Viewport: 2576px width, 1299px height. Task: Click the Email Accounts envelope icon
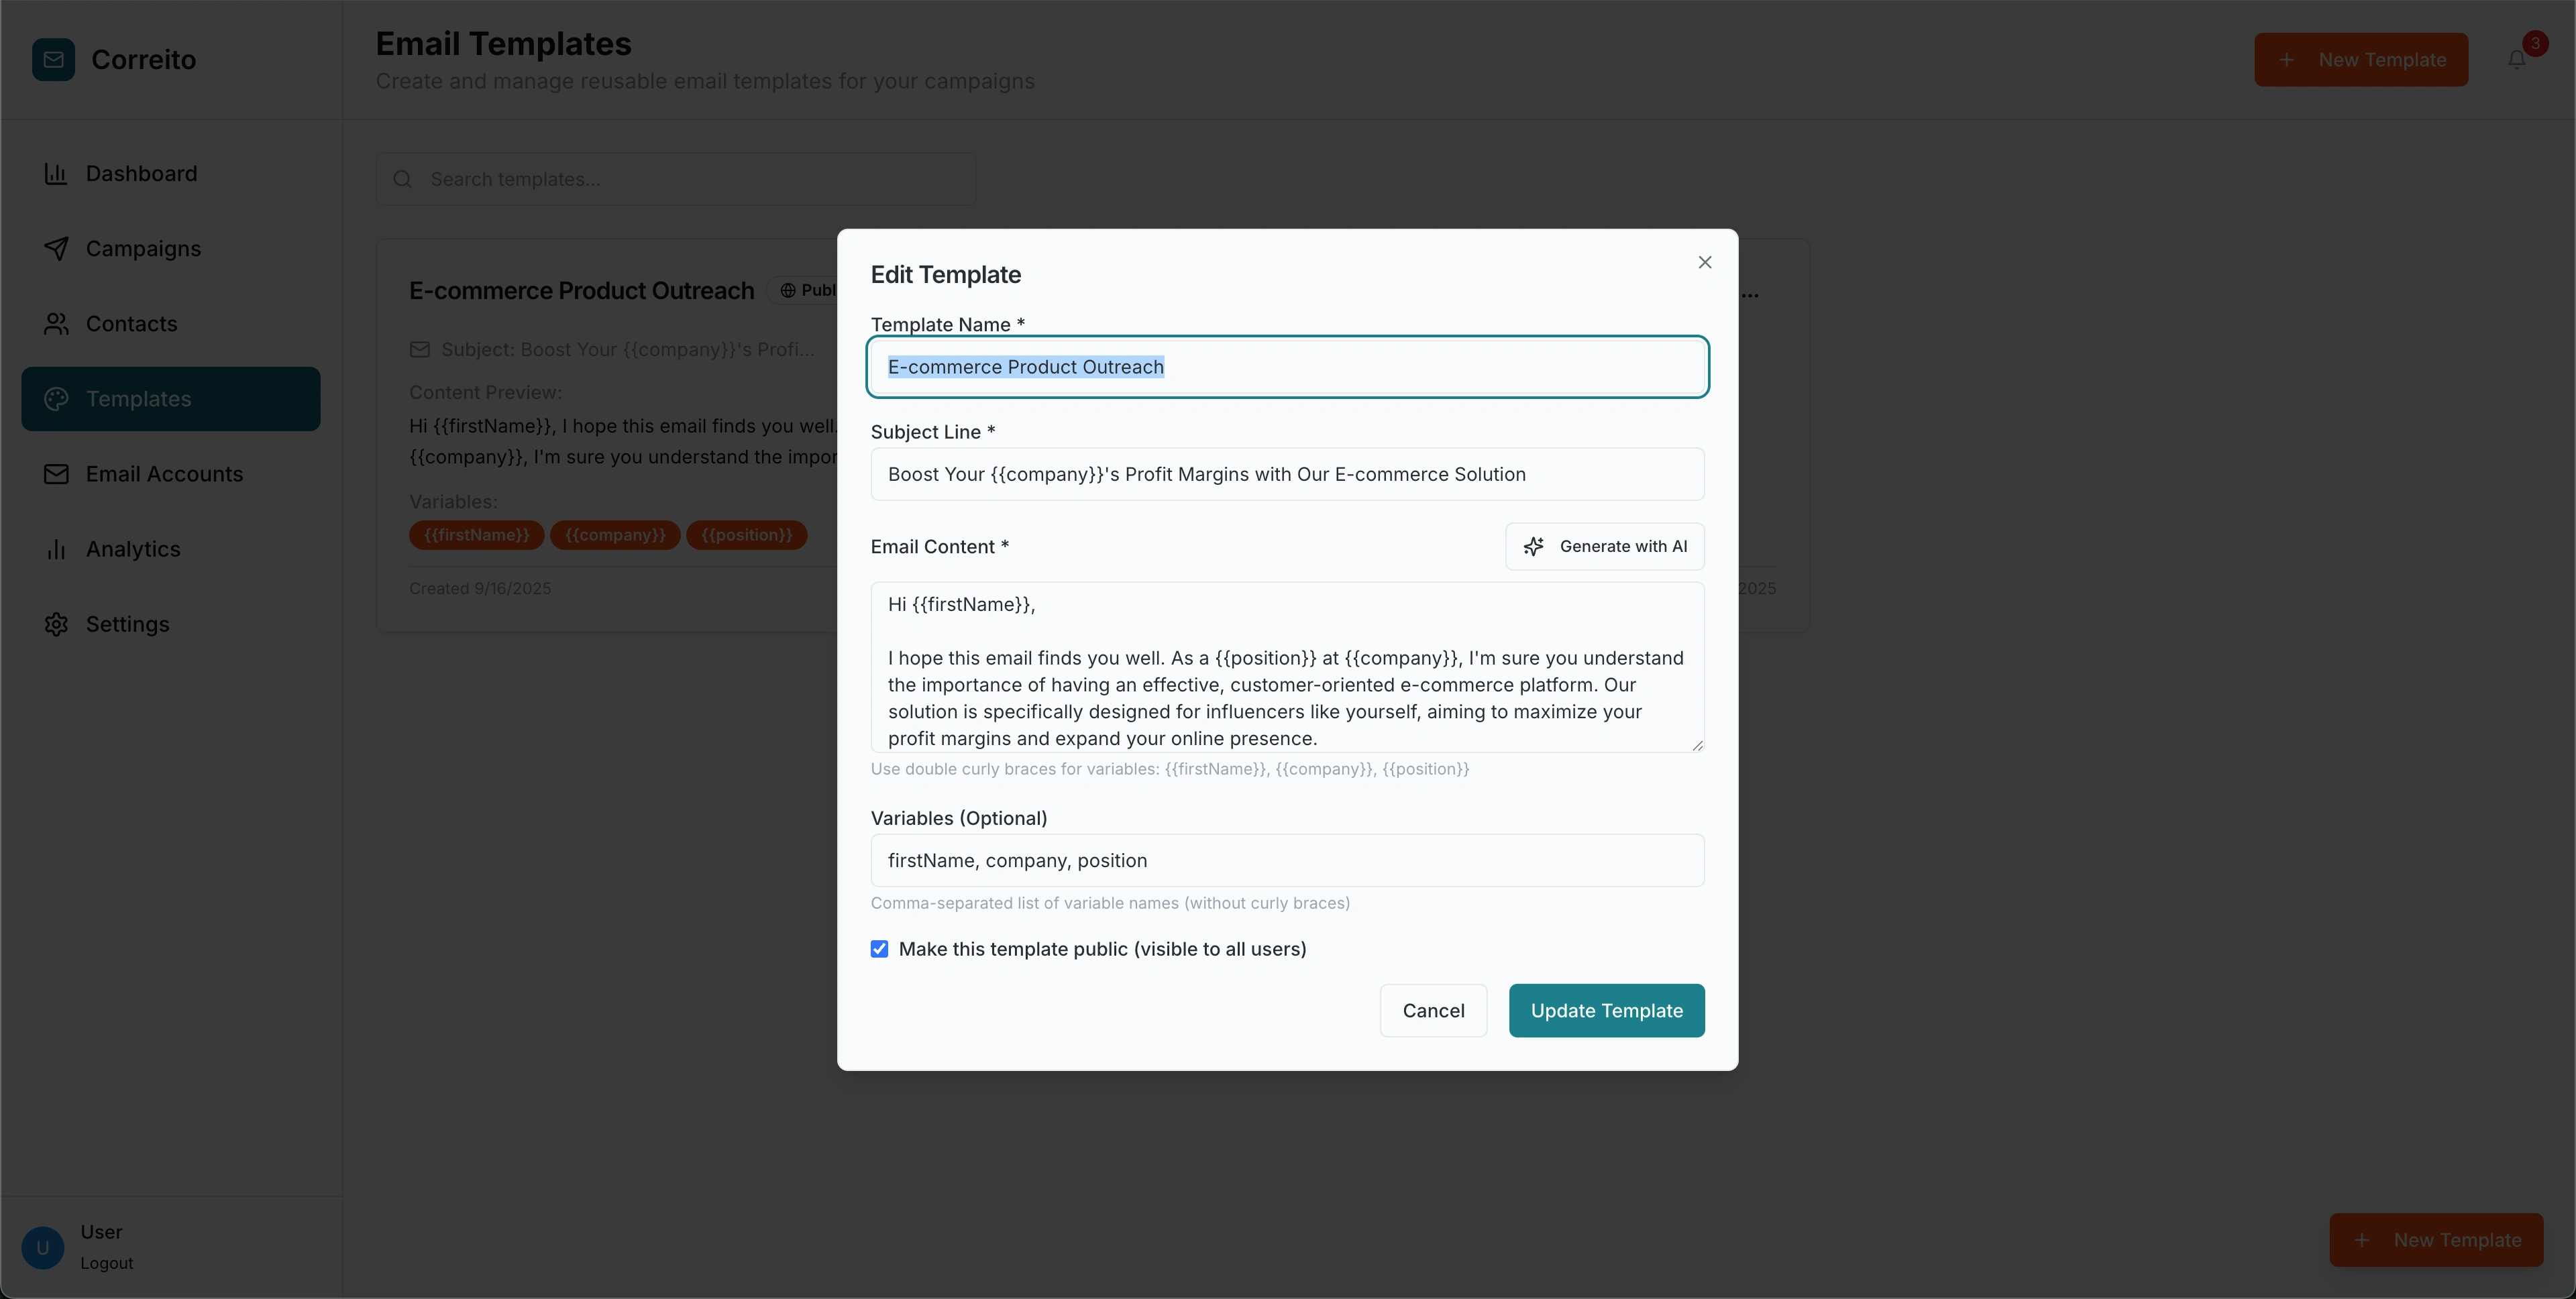click(56, 474)
